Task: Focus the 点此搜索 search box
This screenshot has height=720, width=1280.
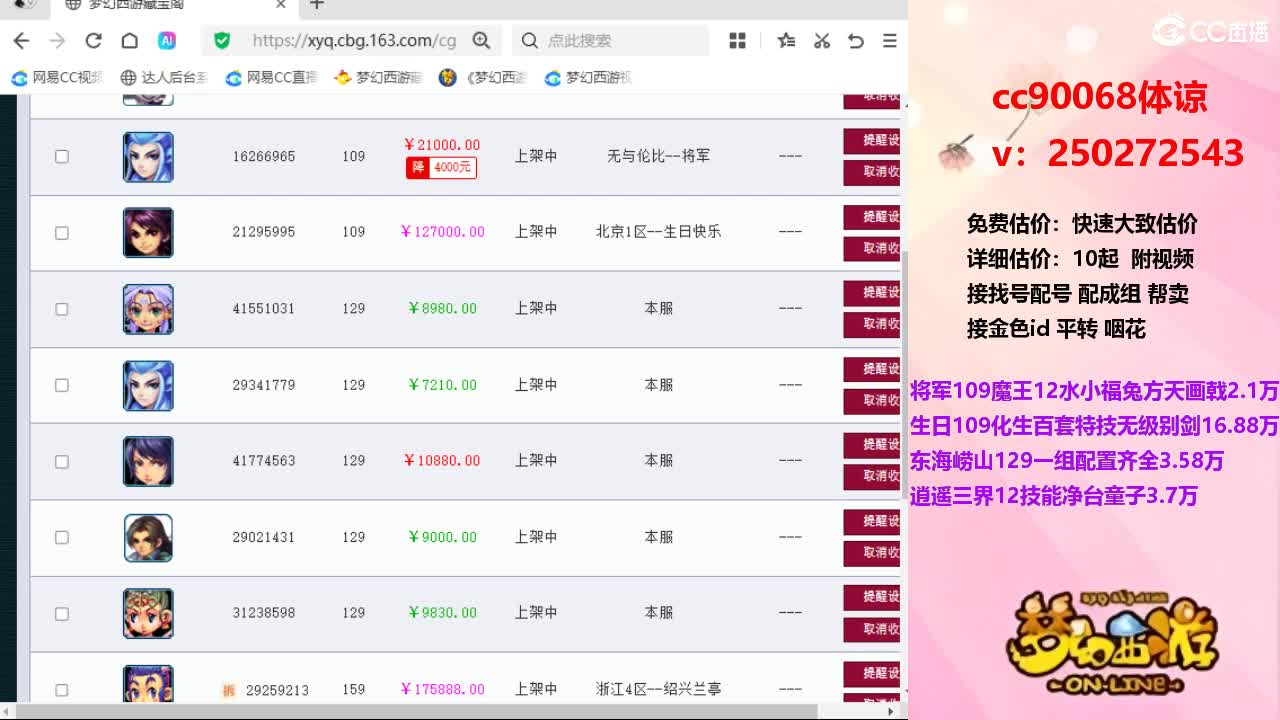Action: point(612,41)
